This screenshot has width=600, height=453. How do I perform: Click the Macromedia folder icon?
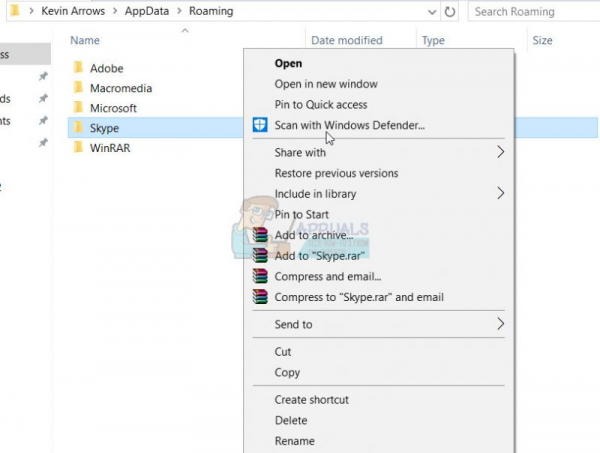[78, 88]
